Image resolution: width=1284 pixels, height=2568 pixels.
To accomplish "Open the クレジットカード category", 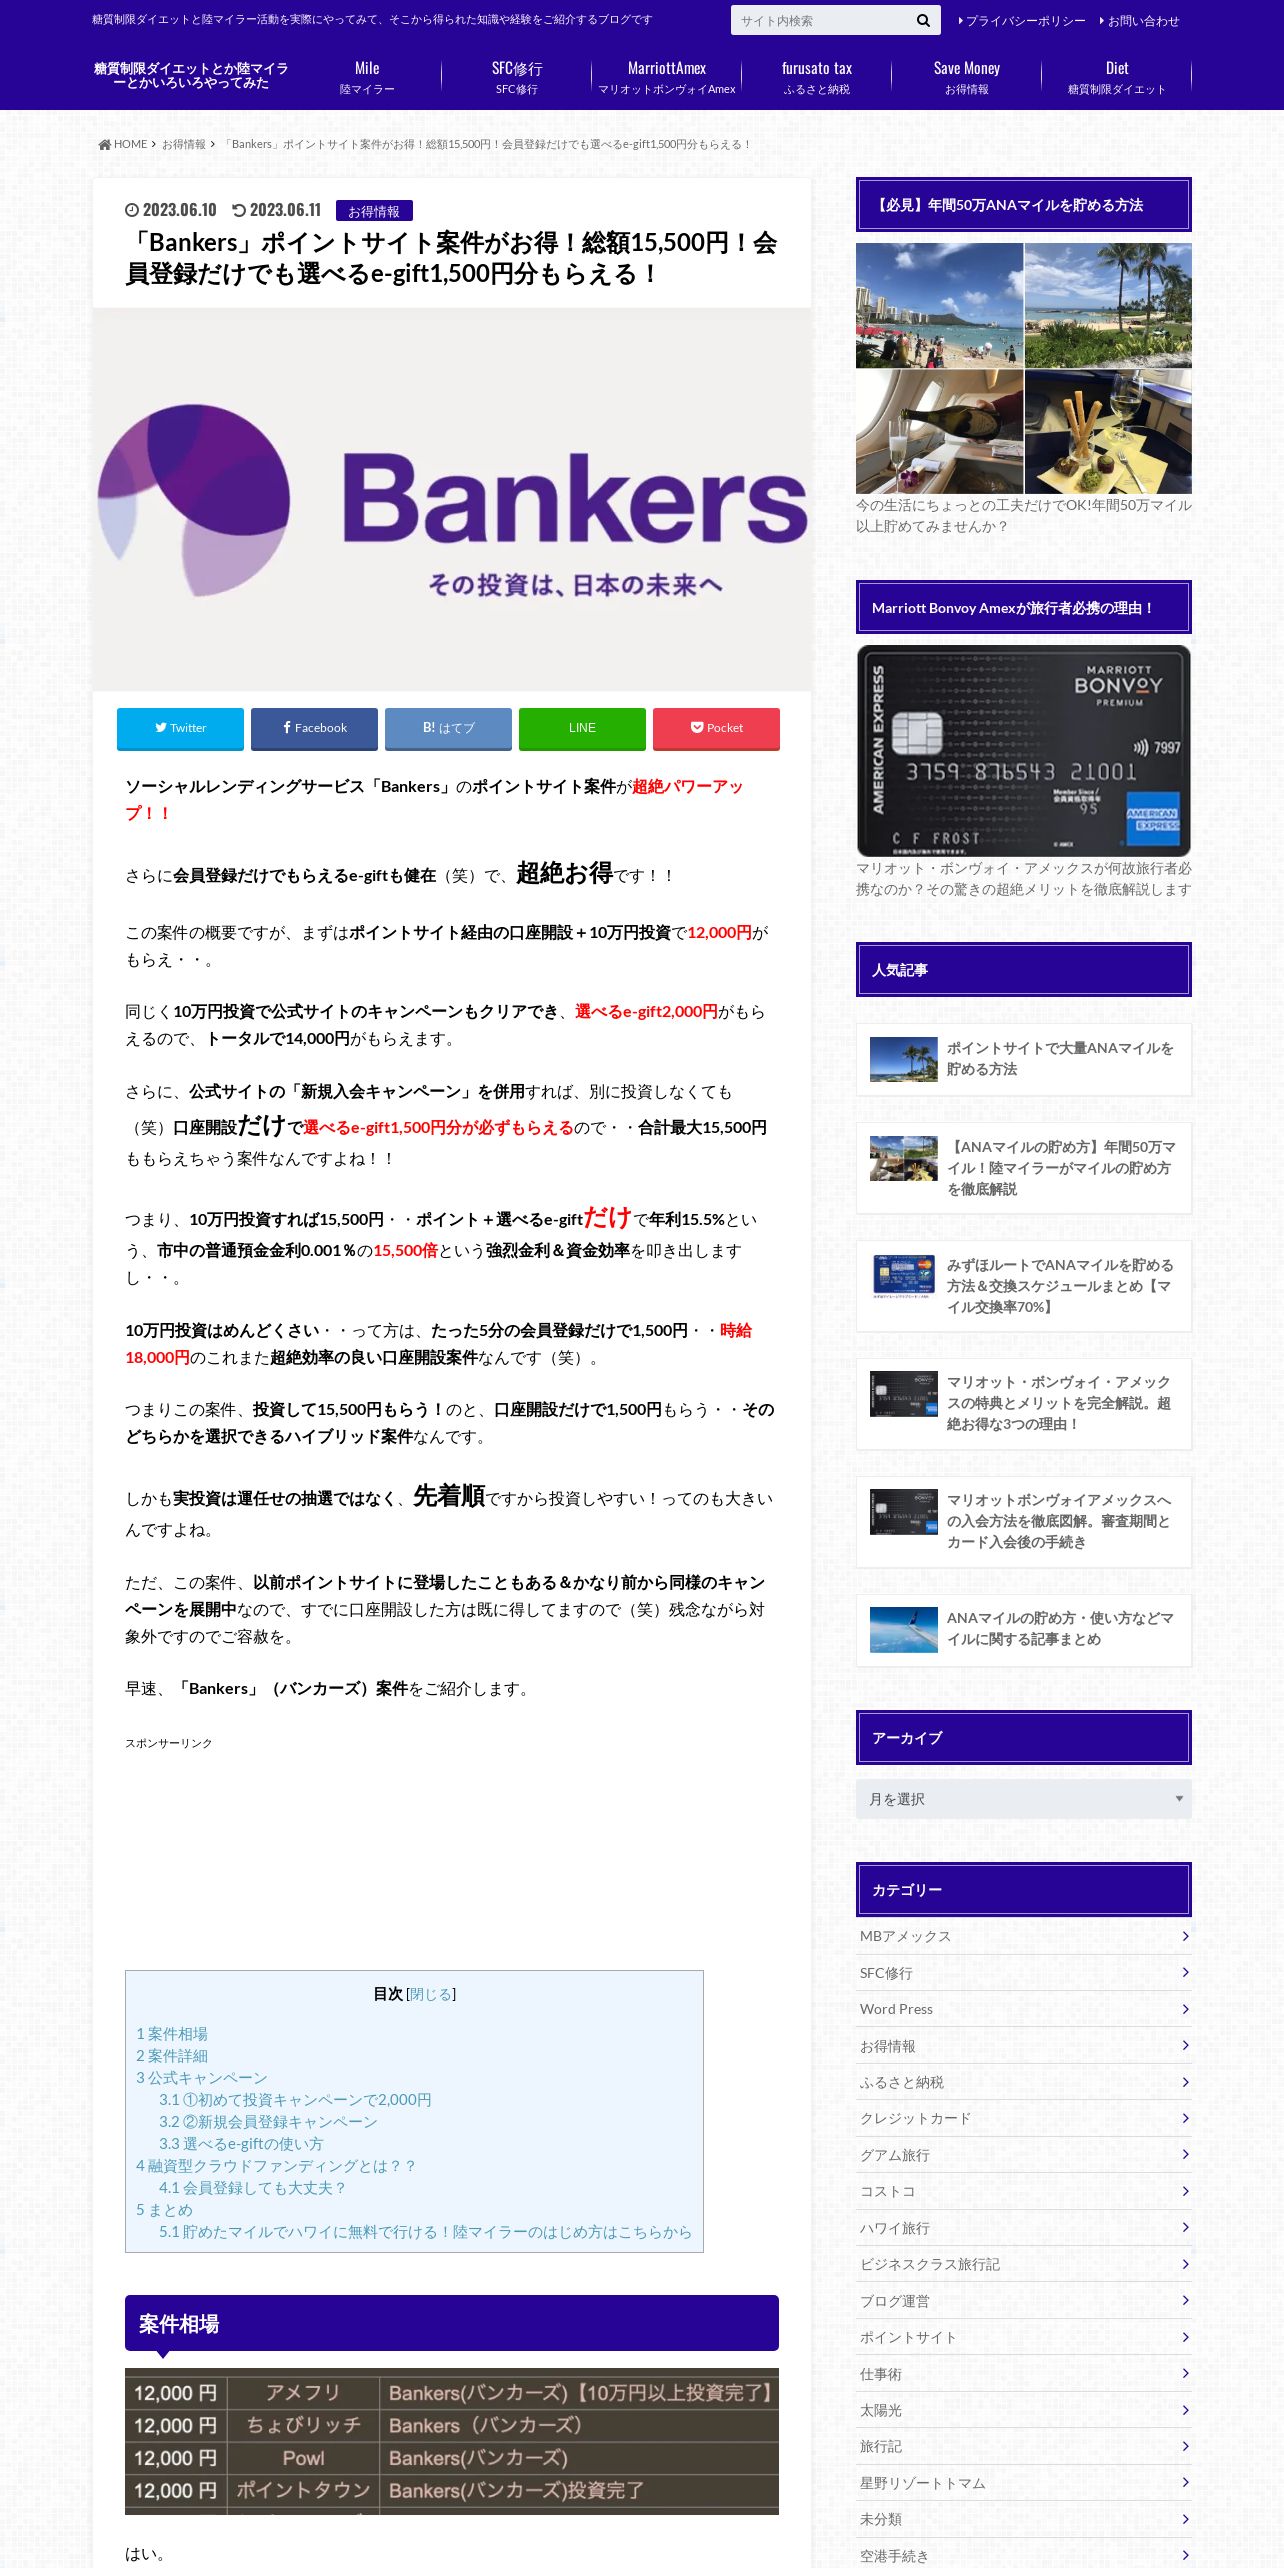I will 1024,2119.
